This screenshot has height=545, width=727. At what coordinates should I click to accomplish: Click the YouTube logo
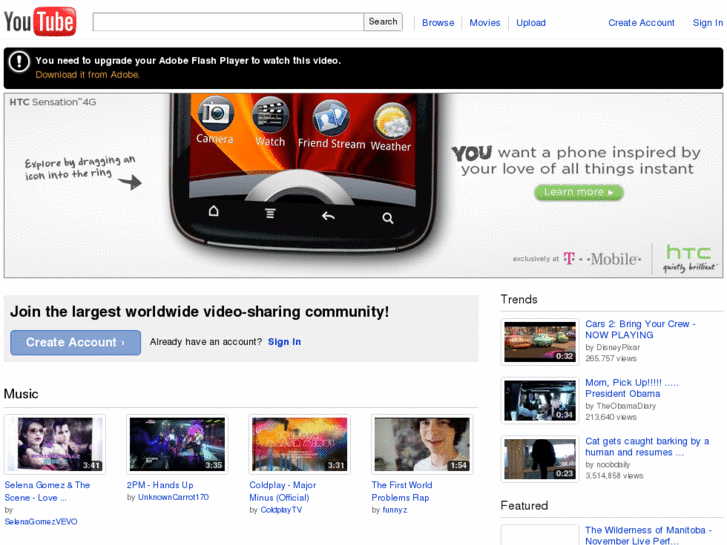40,21
